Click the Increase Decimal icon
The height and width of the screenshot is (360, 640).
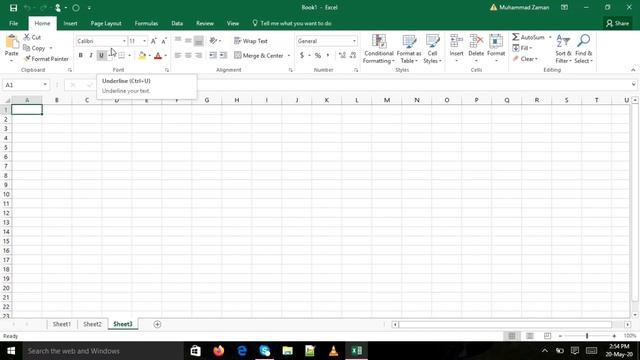pos(342,55)
